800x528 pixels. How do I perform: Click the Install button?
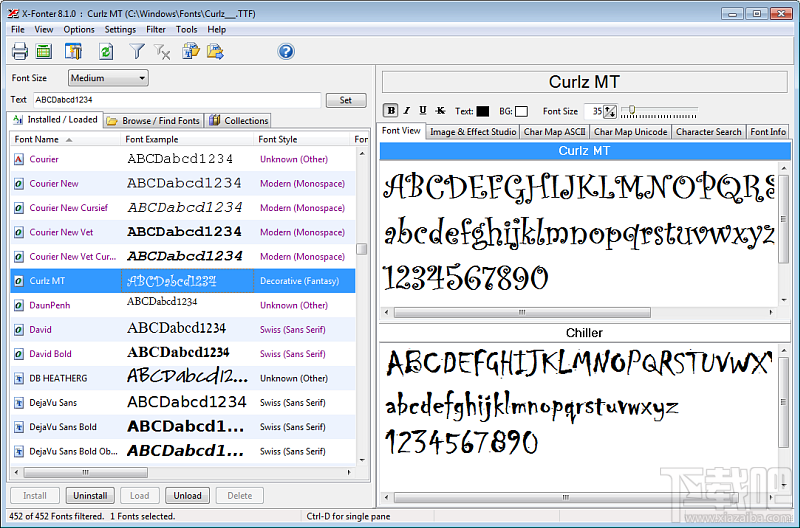35,495
